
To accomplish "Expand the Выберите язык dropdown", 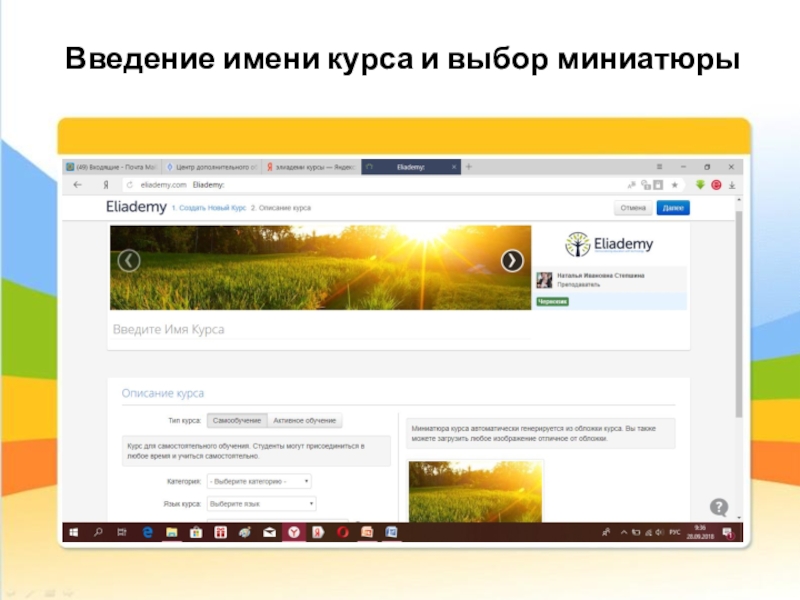I will tap(261, 504).
